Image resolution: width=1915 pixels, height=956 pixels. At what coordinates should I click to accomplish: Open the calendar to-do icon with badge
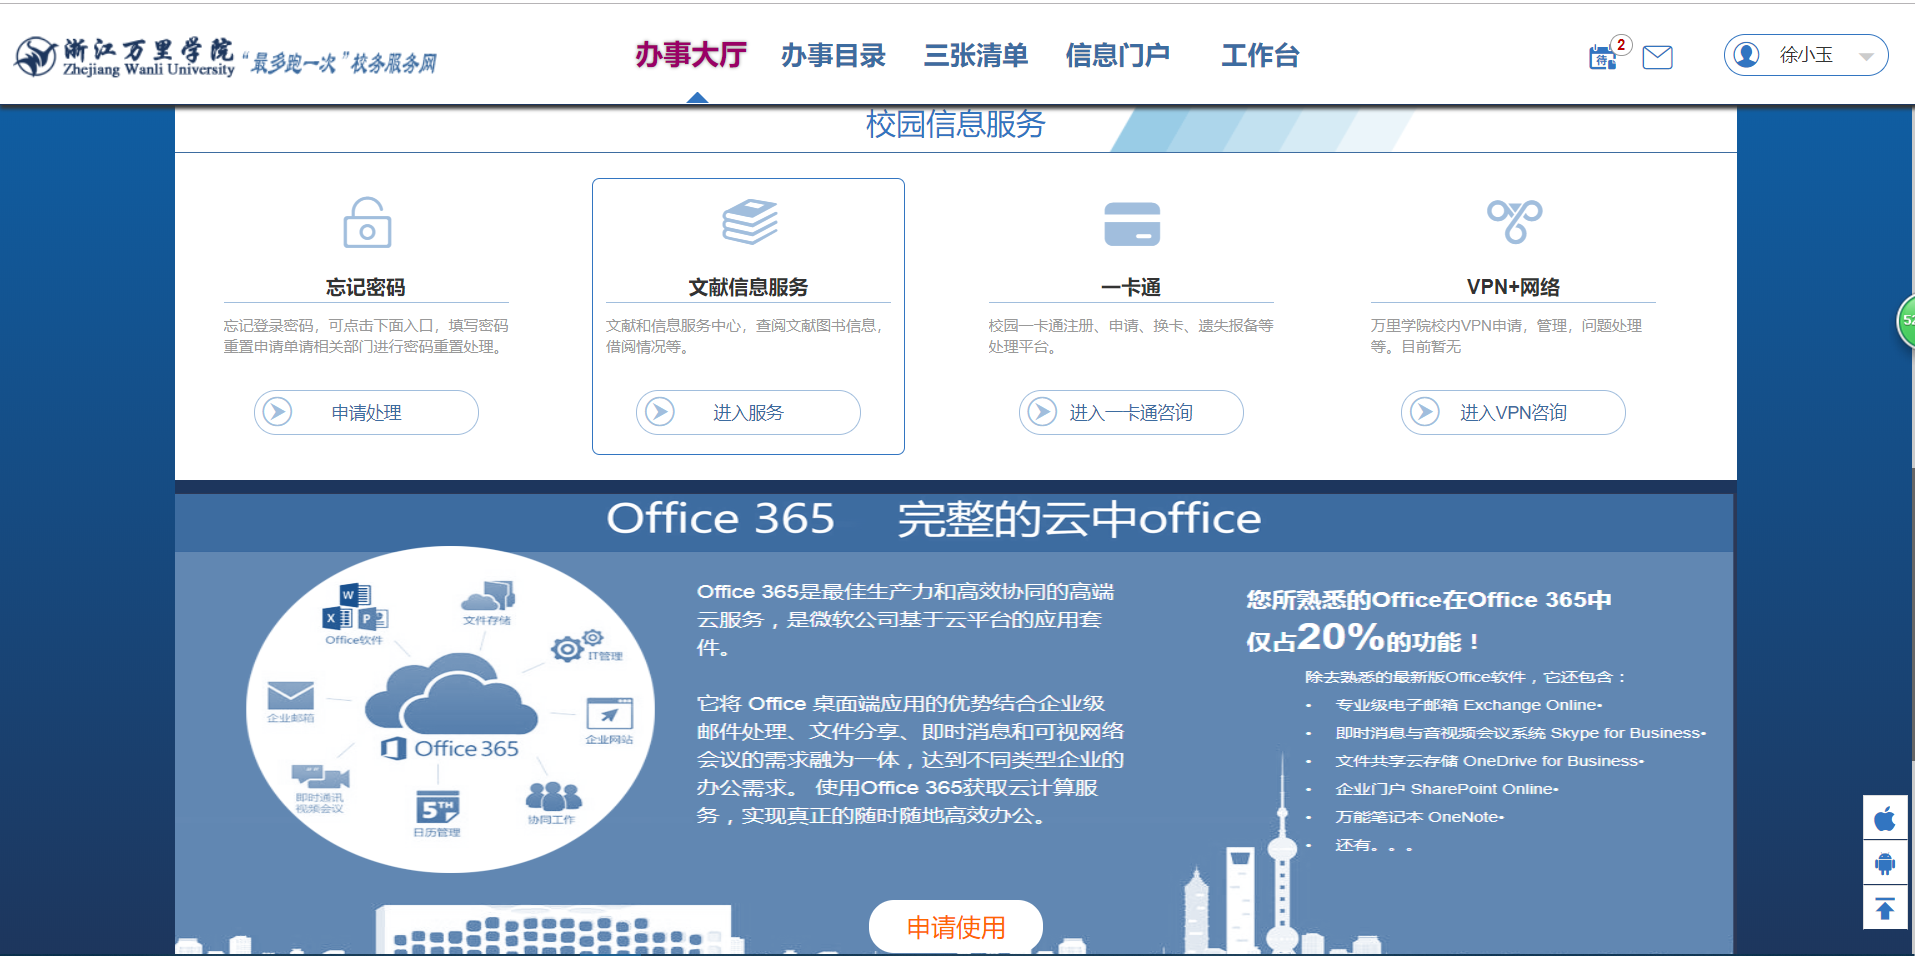[x=1604, y=57]
